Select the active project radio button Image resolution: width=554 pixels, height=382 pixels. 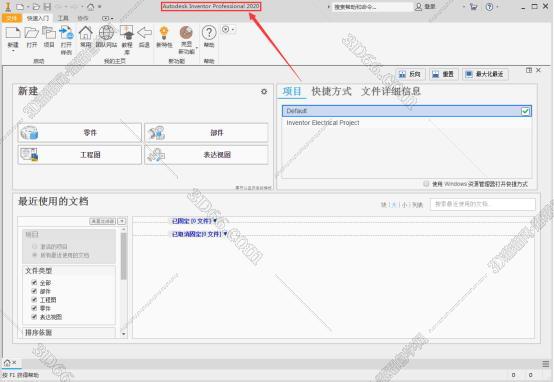35,246
